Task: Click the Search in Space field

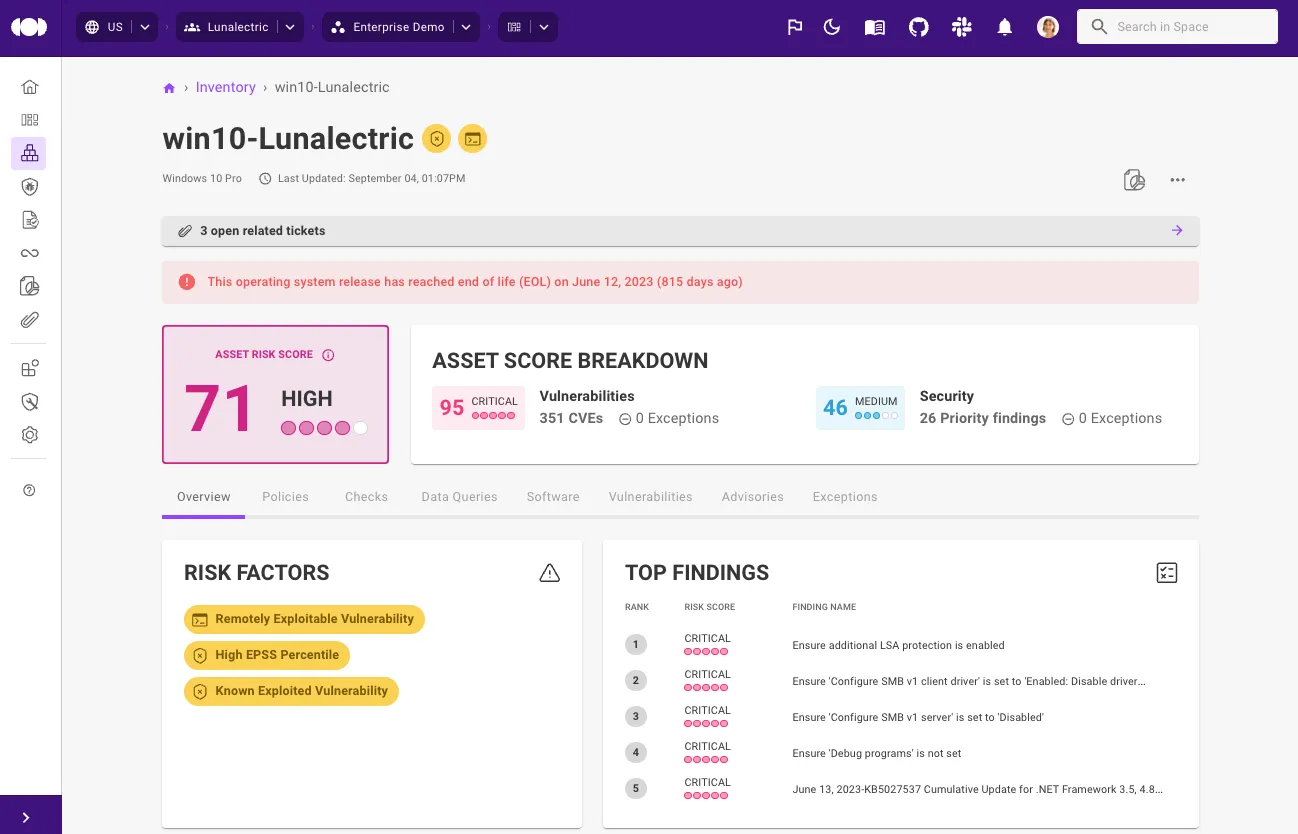Action: coord(1177,27)
